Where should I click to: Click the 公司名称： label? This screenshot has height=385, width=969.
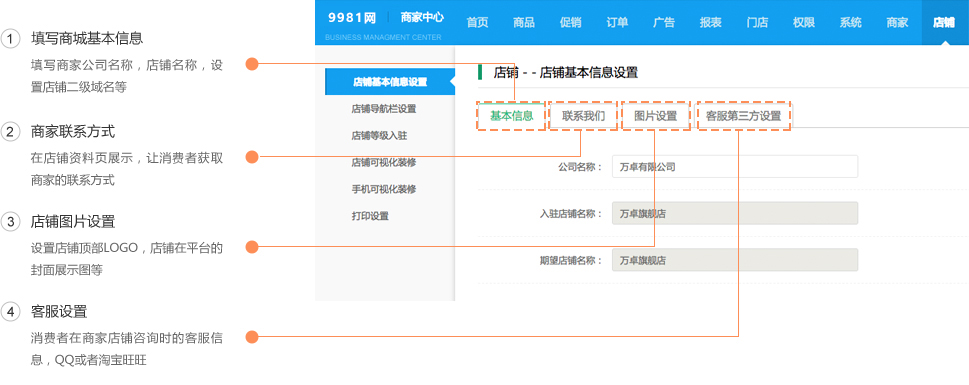(x=580, y=167)
